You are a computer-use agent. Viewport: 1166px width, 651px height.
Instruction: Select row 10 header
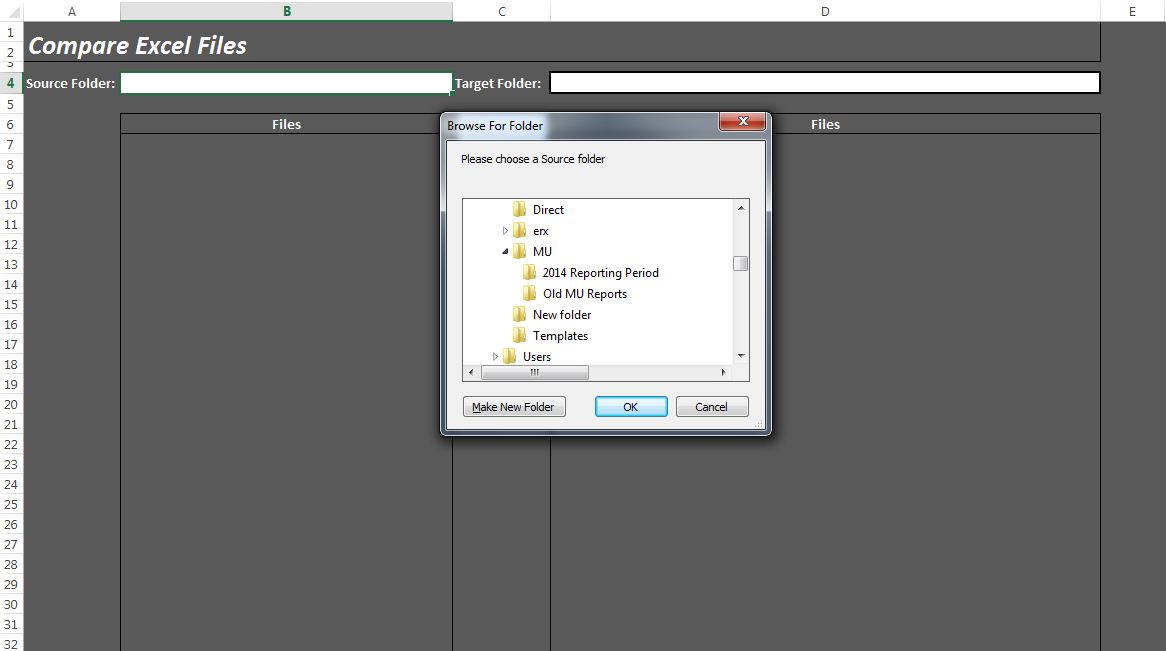(x=11, y=204)
